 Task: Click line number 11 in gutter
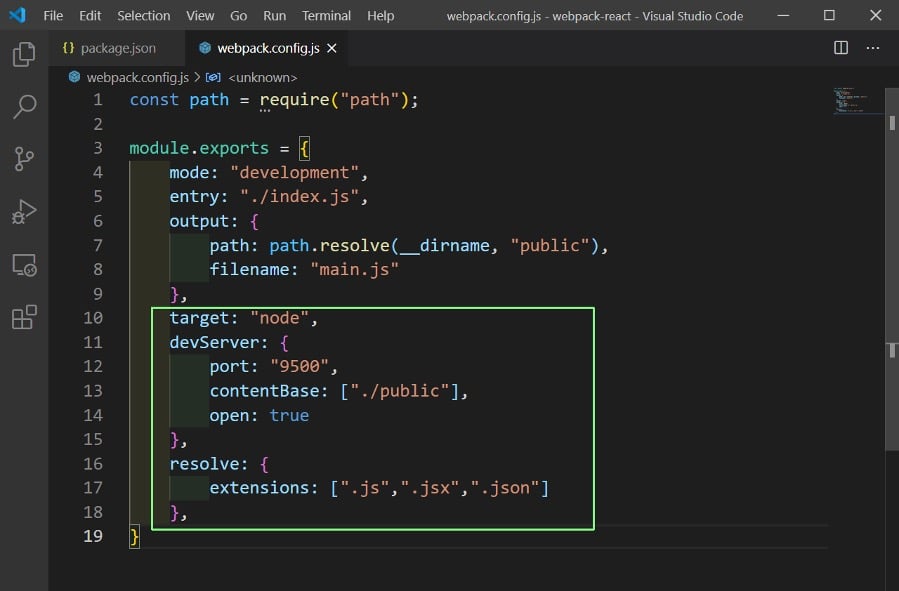[93, 342]
